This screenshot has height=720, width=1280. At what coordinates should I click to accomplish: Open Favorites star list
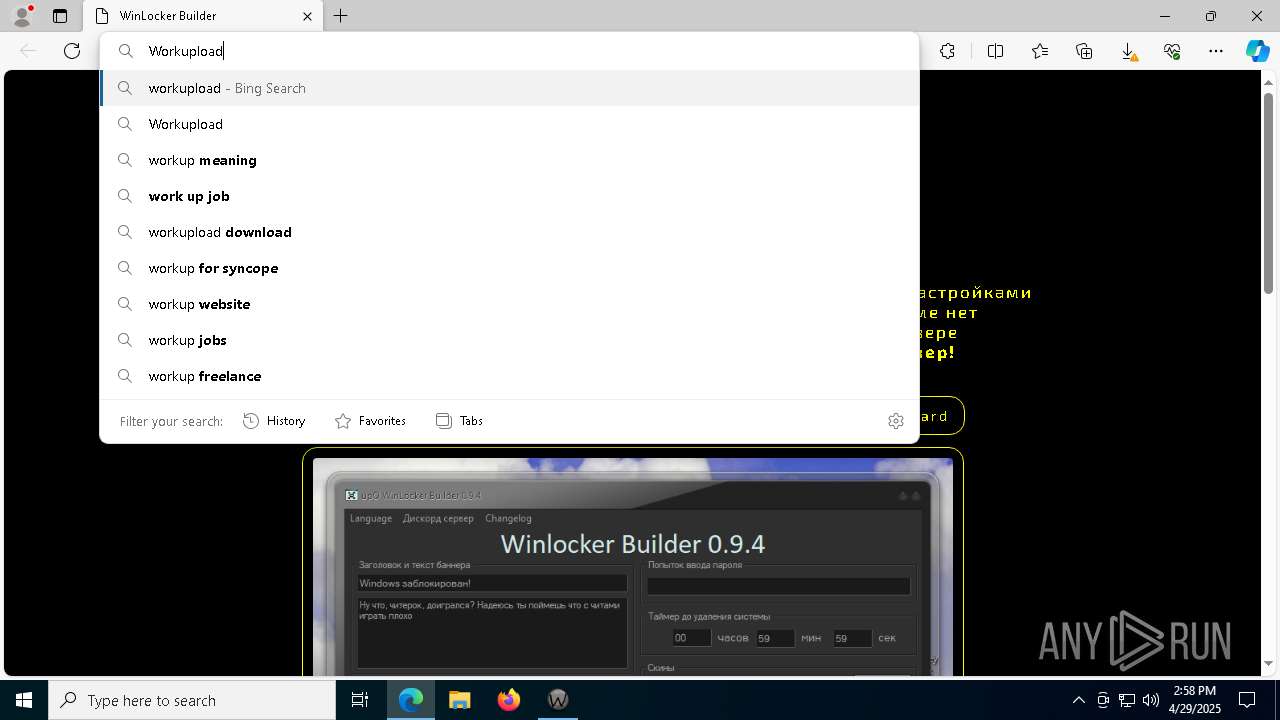[x=1040, y=51]
